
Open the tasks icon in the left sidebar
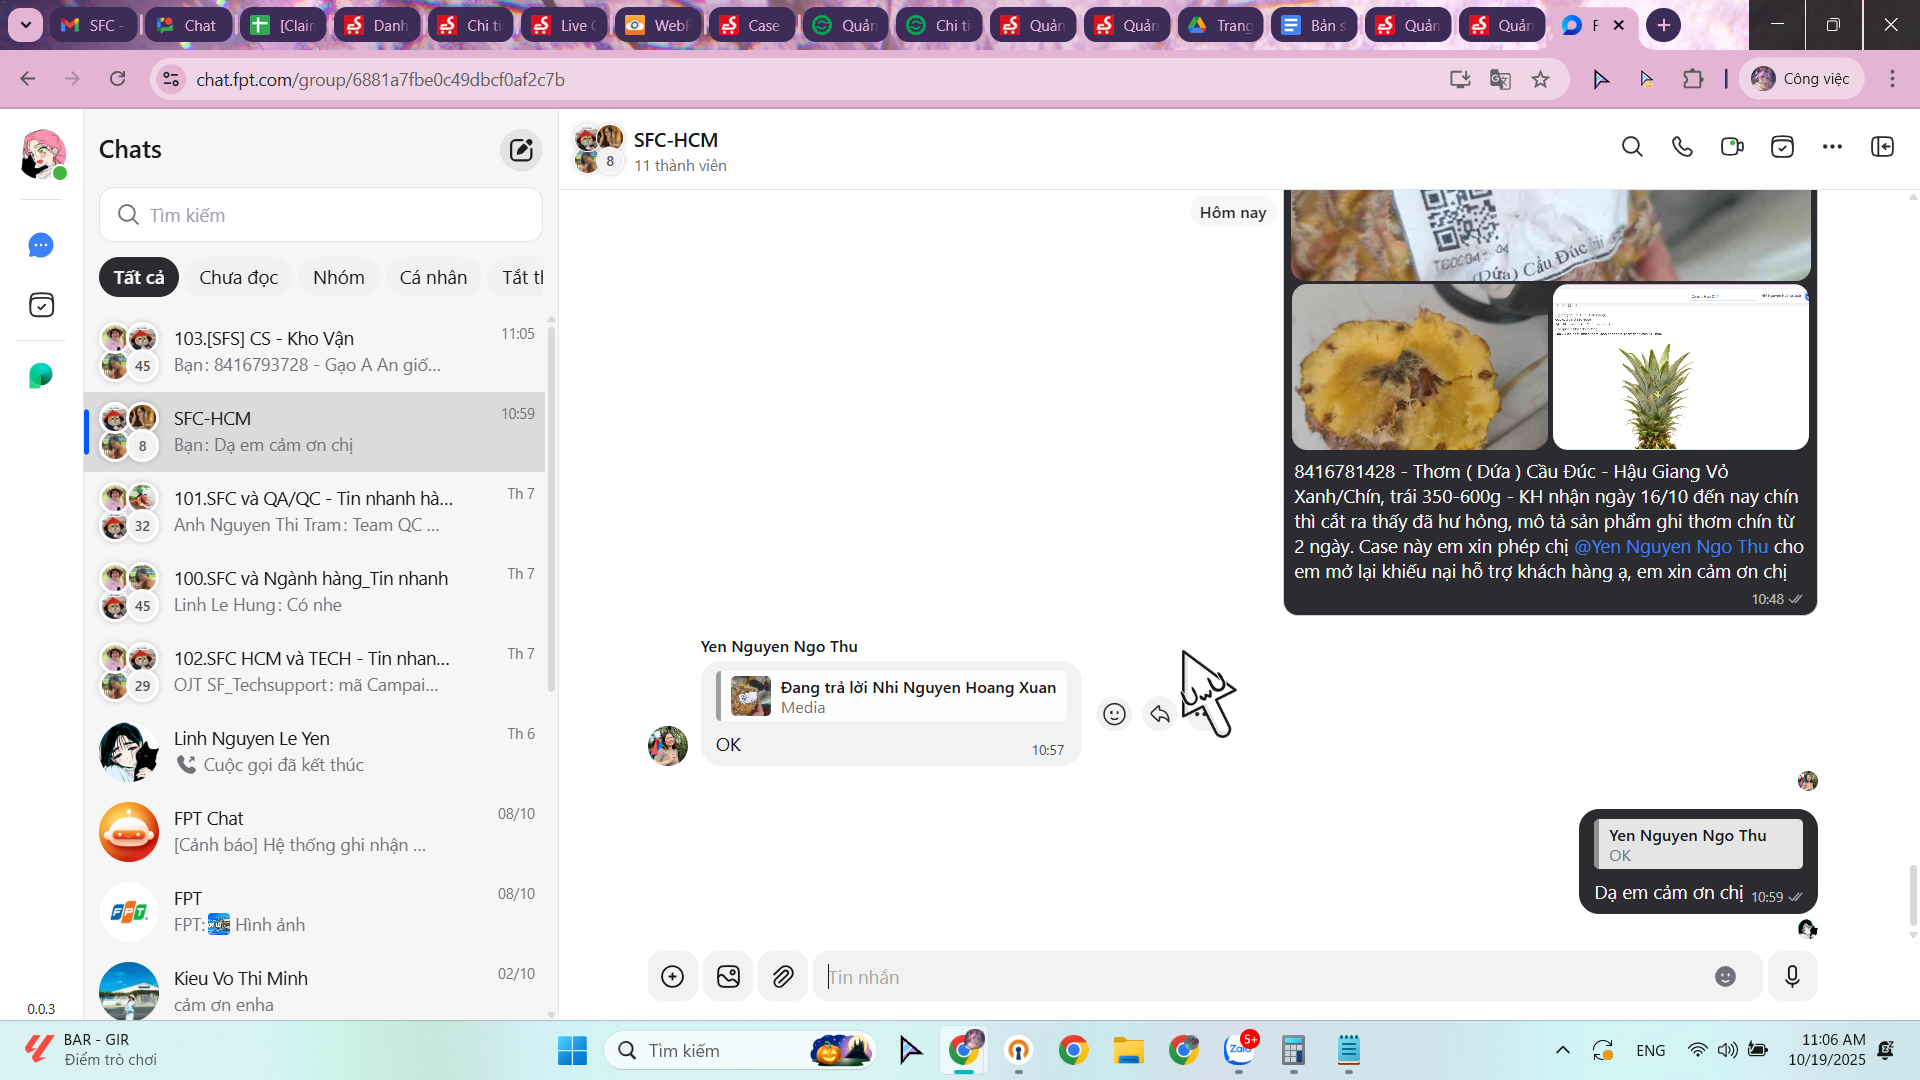point(41,305)
